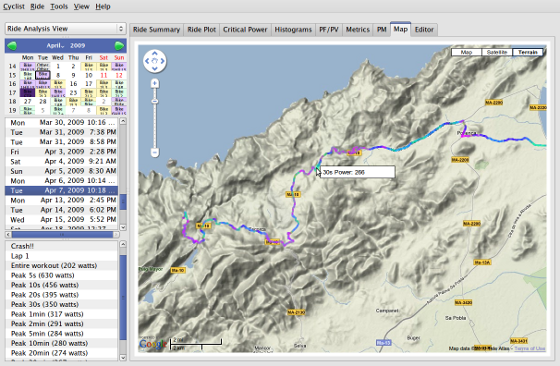Pan map down using navigation control
The height and width of the screenshot is (366, 560).
coord(155,69)
